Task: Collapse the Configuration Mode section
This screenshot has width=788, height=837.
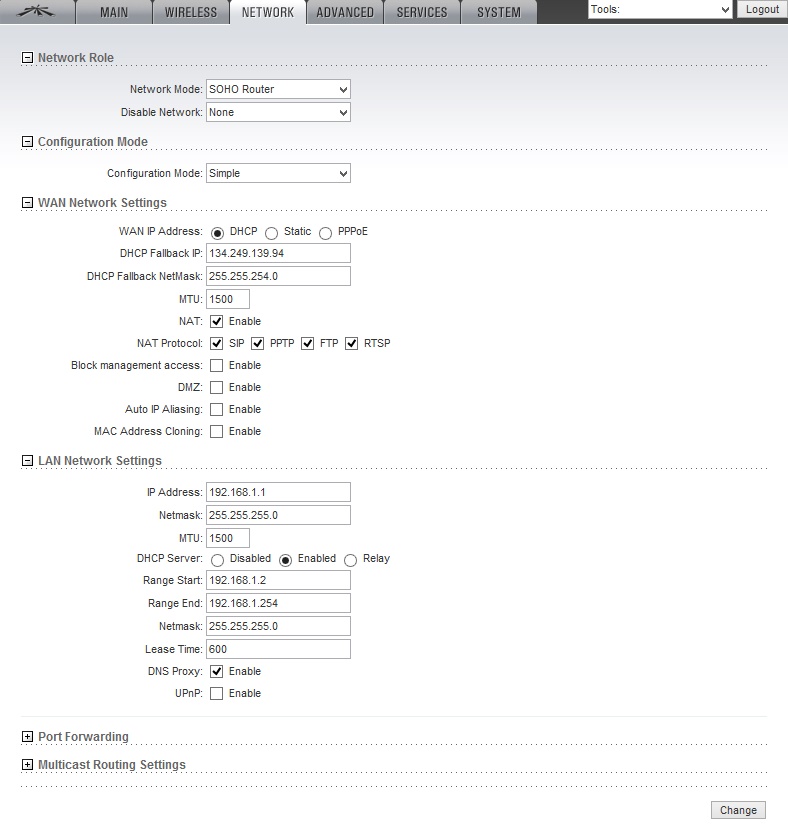Action: click(27, 142)
